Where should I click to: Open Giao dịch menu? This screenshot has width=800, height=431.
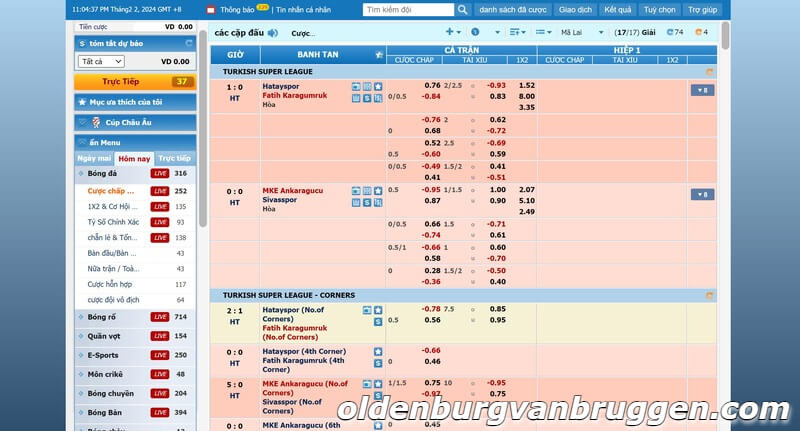point(576,10)
